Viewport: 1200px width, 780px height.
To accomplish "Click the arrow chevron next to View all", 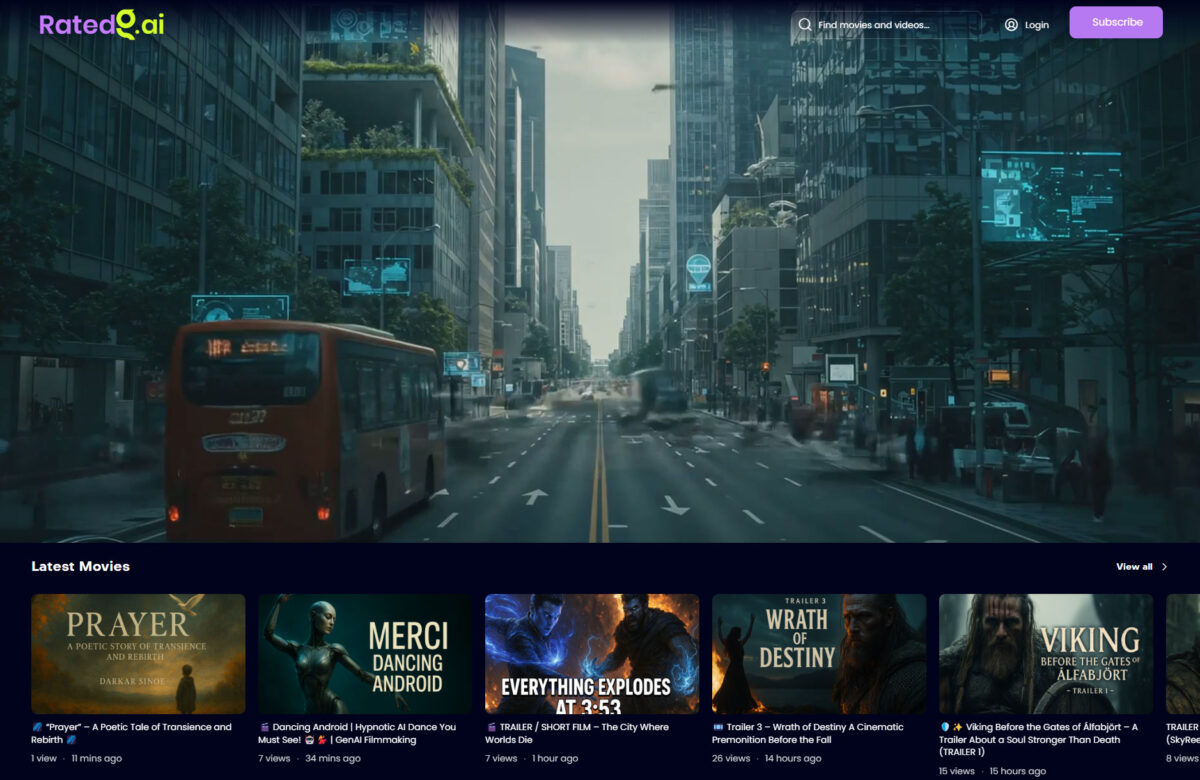I will pyautogui.click(x=1164, y=567).
